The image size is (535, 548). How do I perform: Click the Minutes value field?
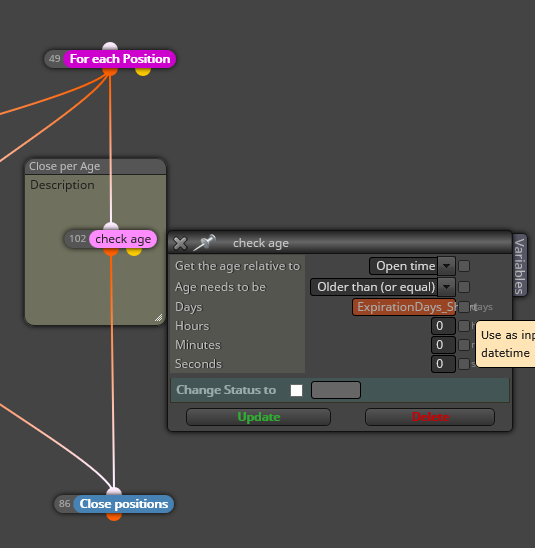point(443,345)
